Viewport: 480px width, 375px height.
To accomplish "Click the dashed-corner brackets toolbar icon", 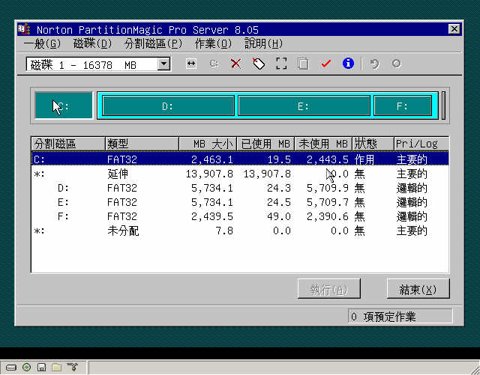I will (281, 63).
